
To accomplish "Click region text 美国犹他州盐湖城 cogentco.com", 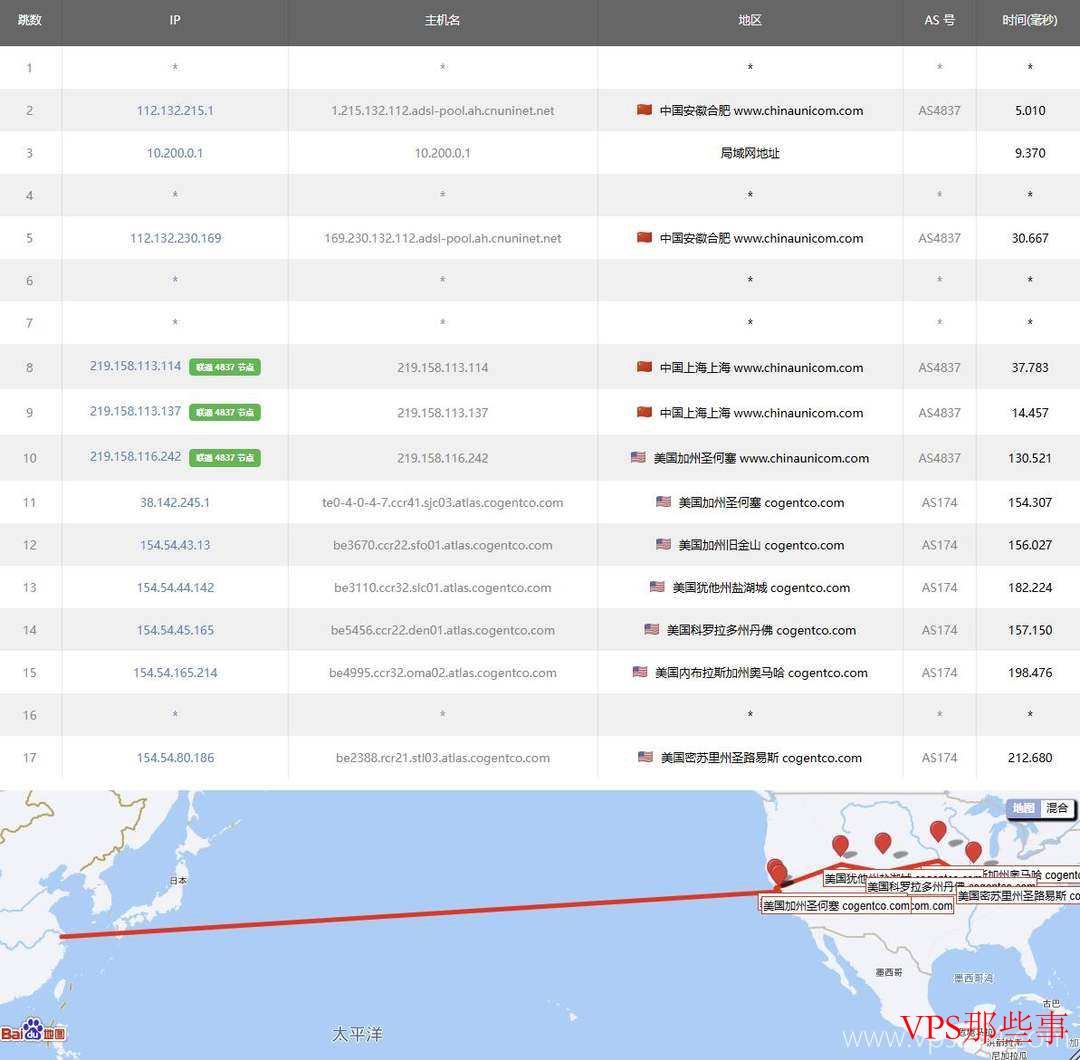I will tap(761, 588).
